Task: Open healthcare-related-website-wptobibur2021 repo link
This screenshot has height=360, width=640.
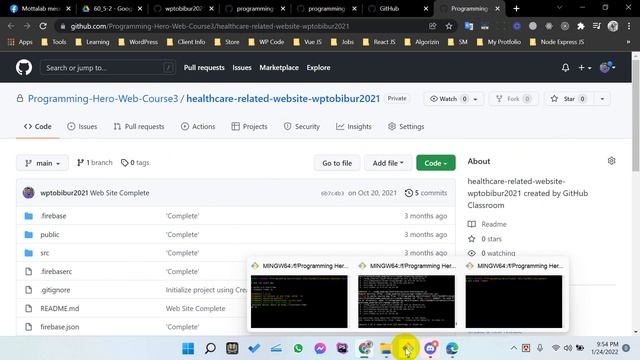Action: [x=283, y=99]
